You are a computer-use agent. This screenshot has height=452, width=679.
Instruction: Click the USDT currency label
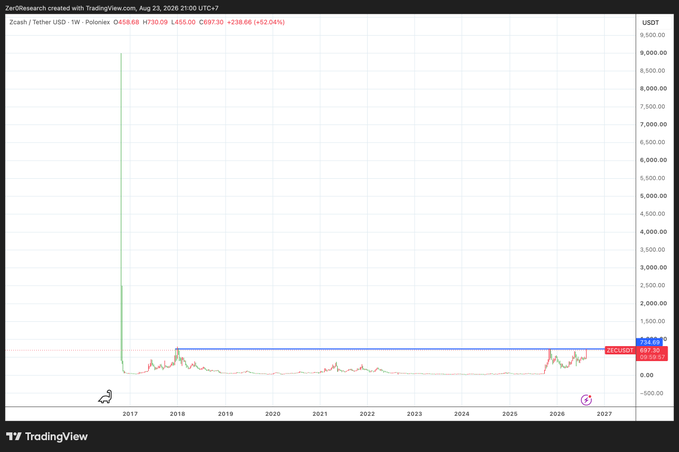tap(650, 23)
